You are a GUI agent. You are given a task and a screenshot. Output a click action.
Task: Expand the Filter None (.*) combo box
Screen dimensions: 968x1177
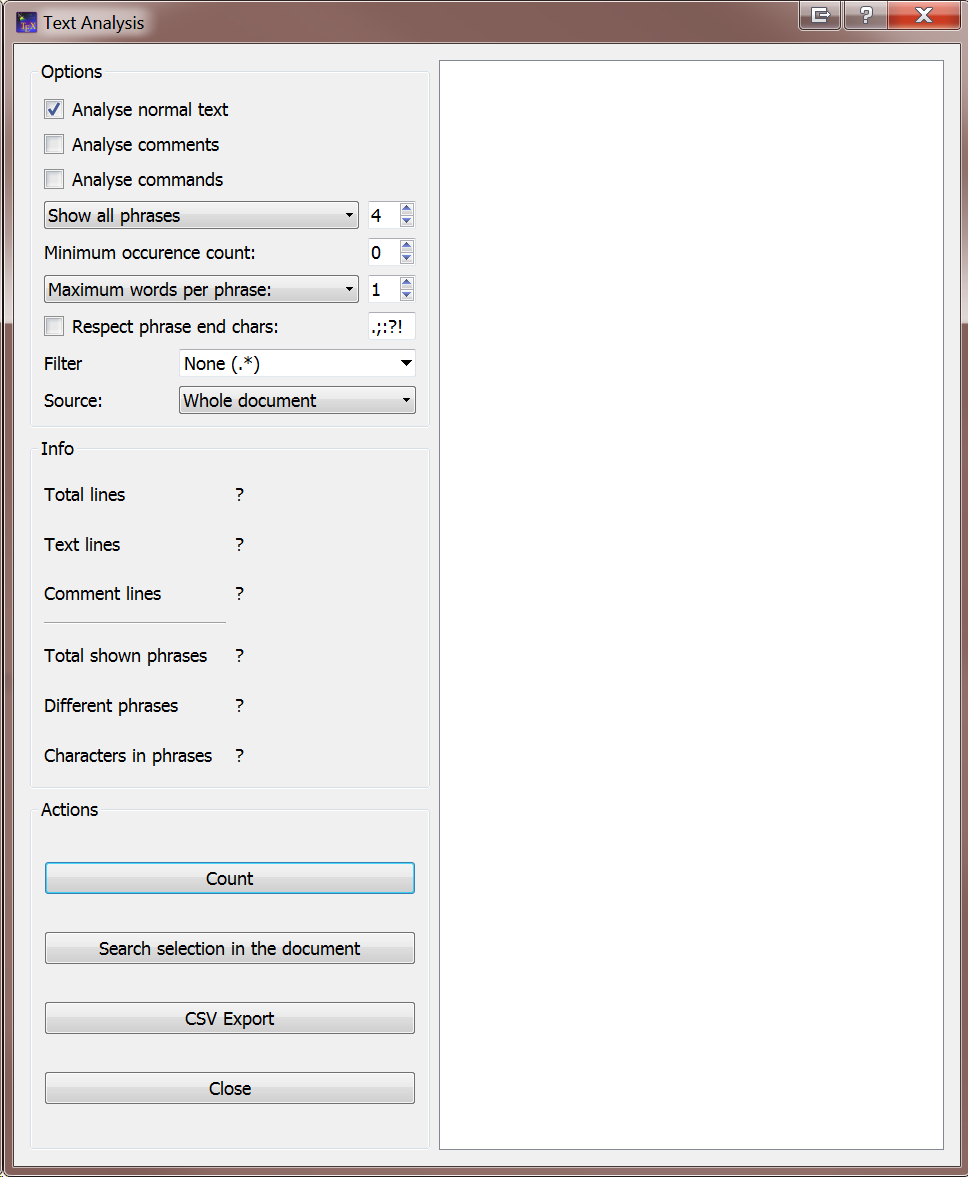[297, 363]
